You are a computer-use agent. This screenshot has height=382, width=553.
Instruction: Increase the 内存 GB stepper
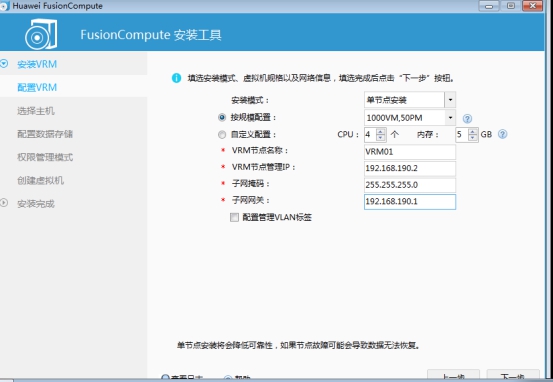tap(473, 131)
